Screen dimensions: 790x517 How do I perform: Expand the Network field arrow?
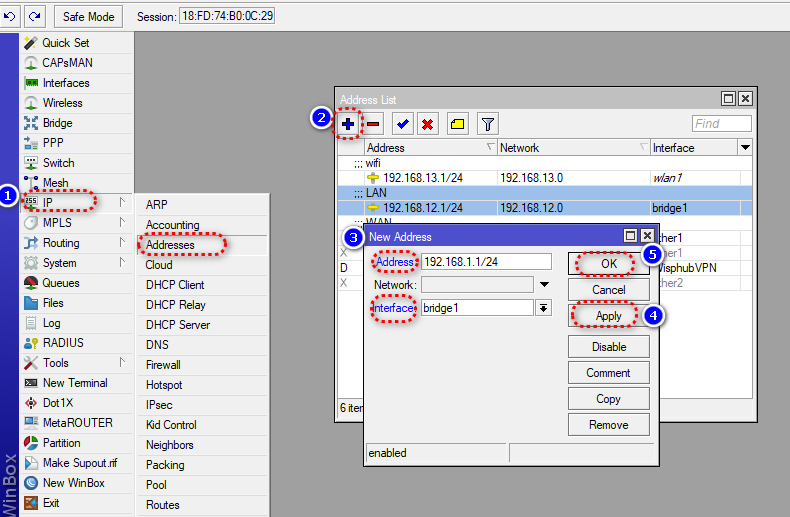click(x=544, y=285)
